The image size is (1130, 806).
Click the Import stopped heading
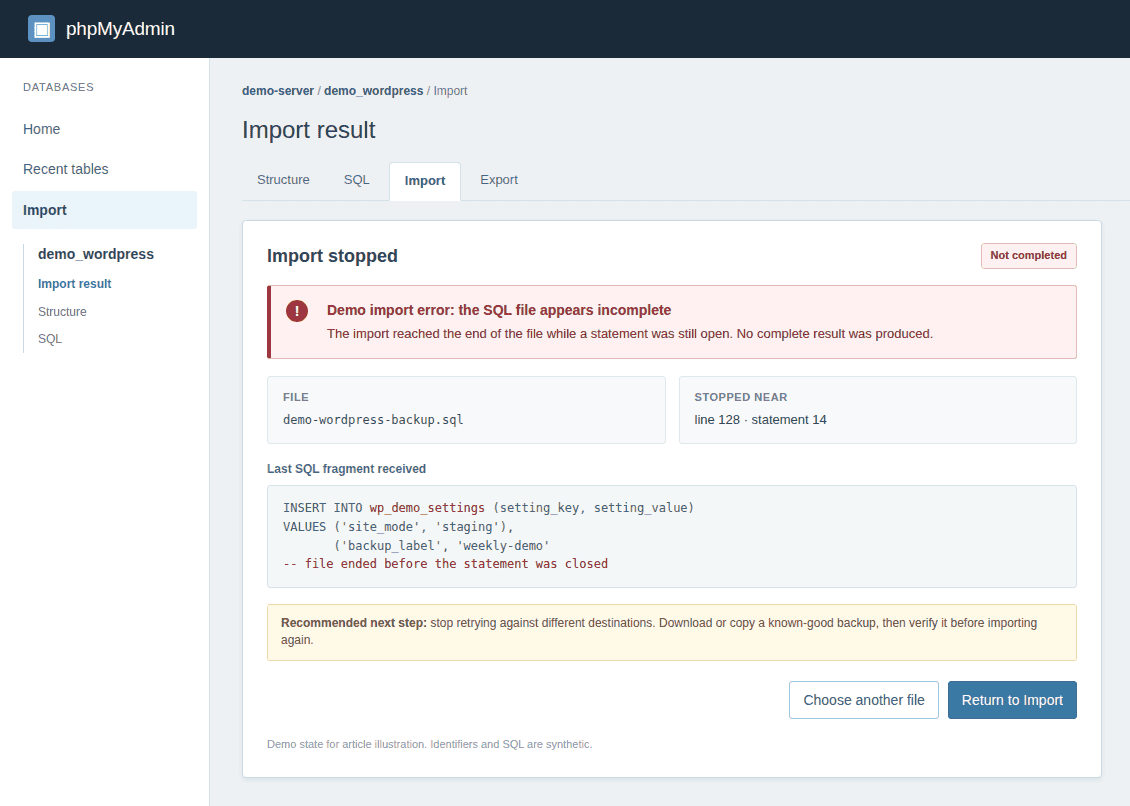click(332, 256)
